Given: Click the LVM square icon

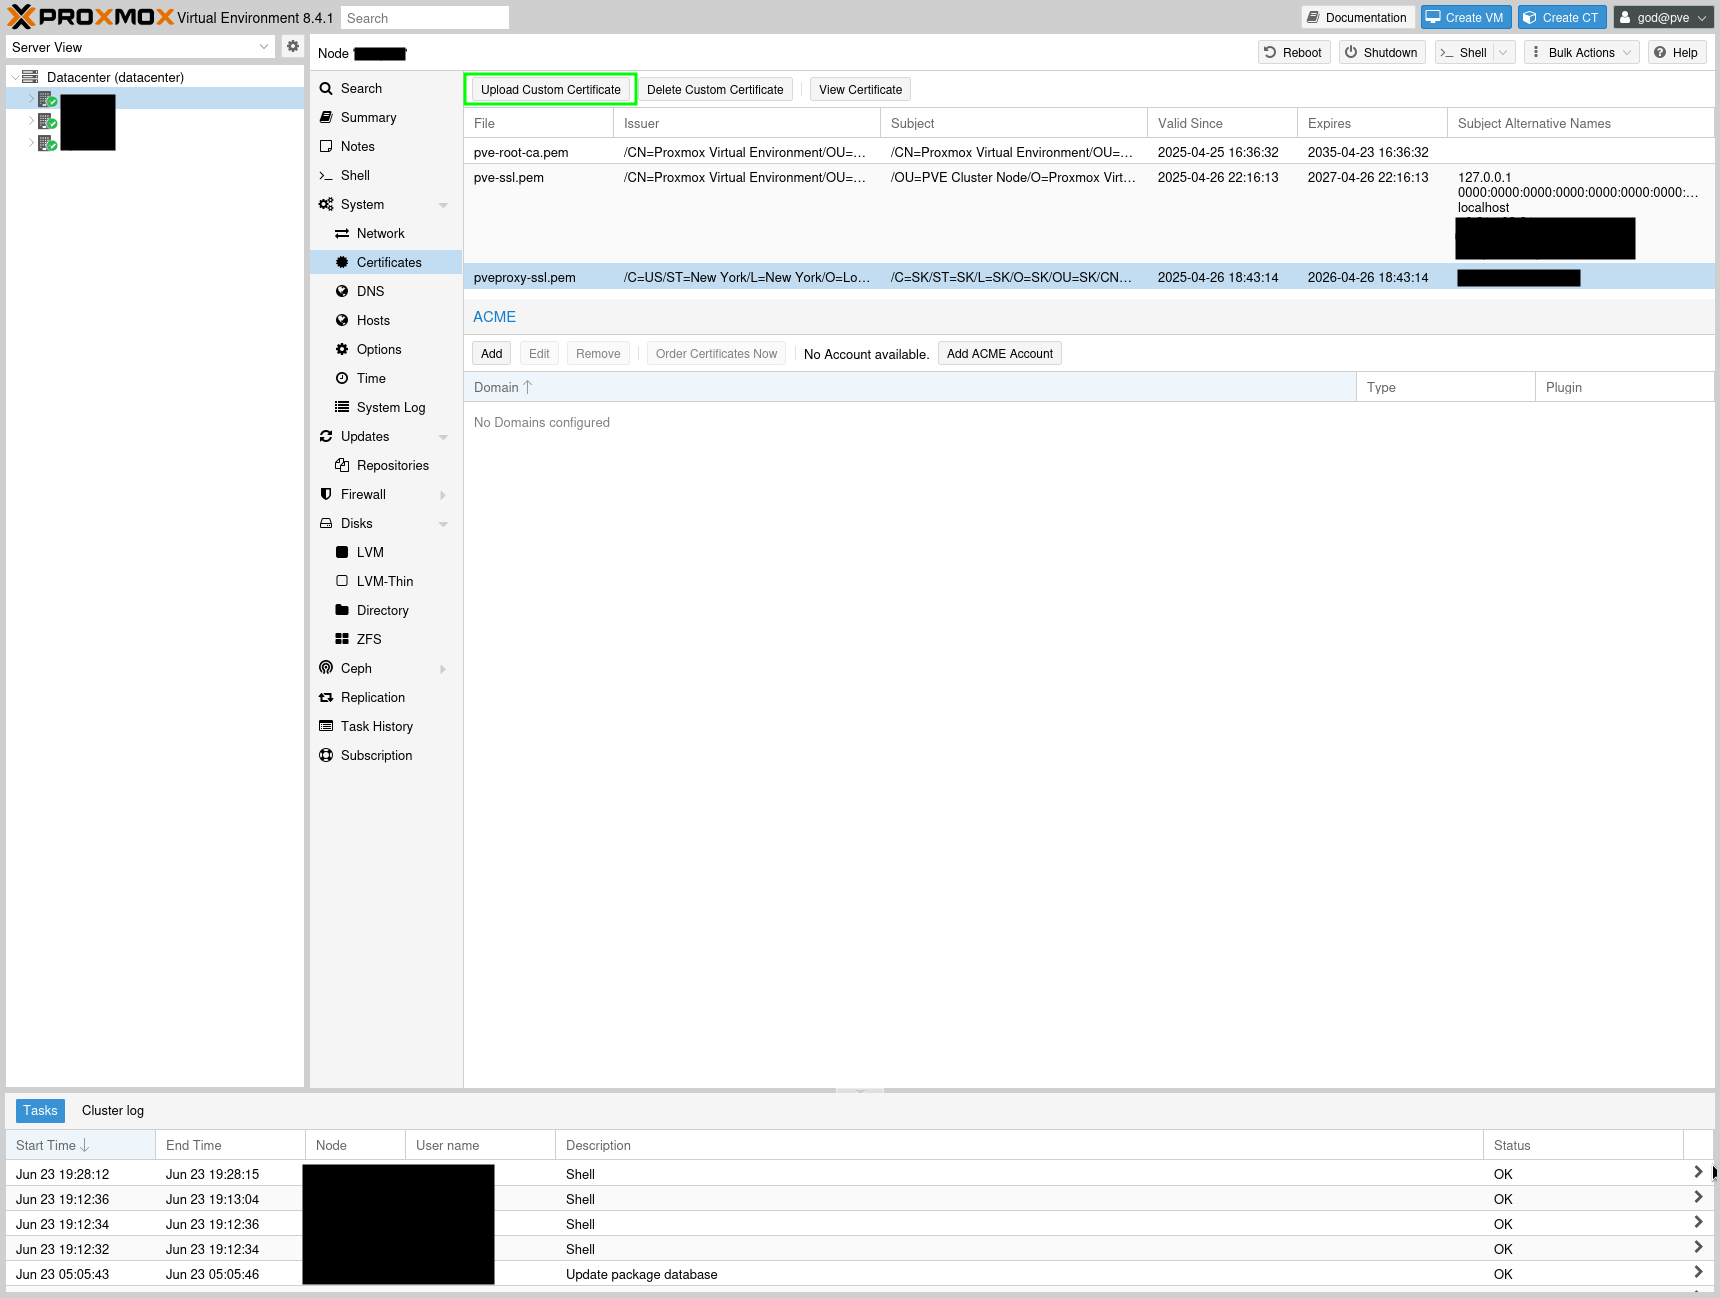Looking at the screenshot, I should (x=342, y=552).
